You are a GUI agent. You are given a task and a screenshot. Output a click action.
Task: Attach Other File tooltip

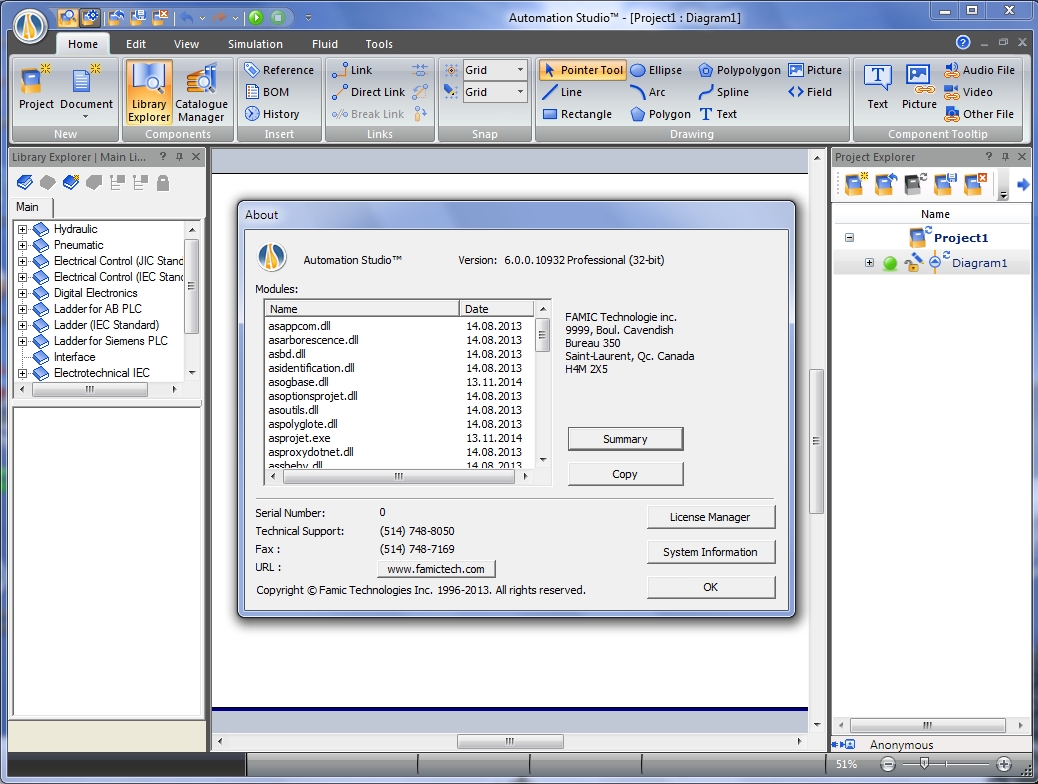point(979,114)
